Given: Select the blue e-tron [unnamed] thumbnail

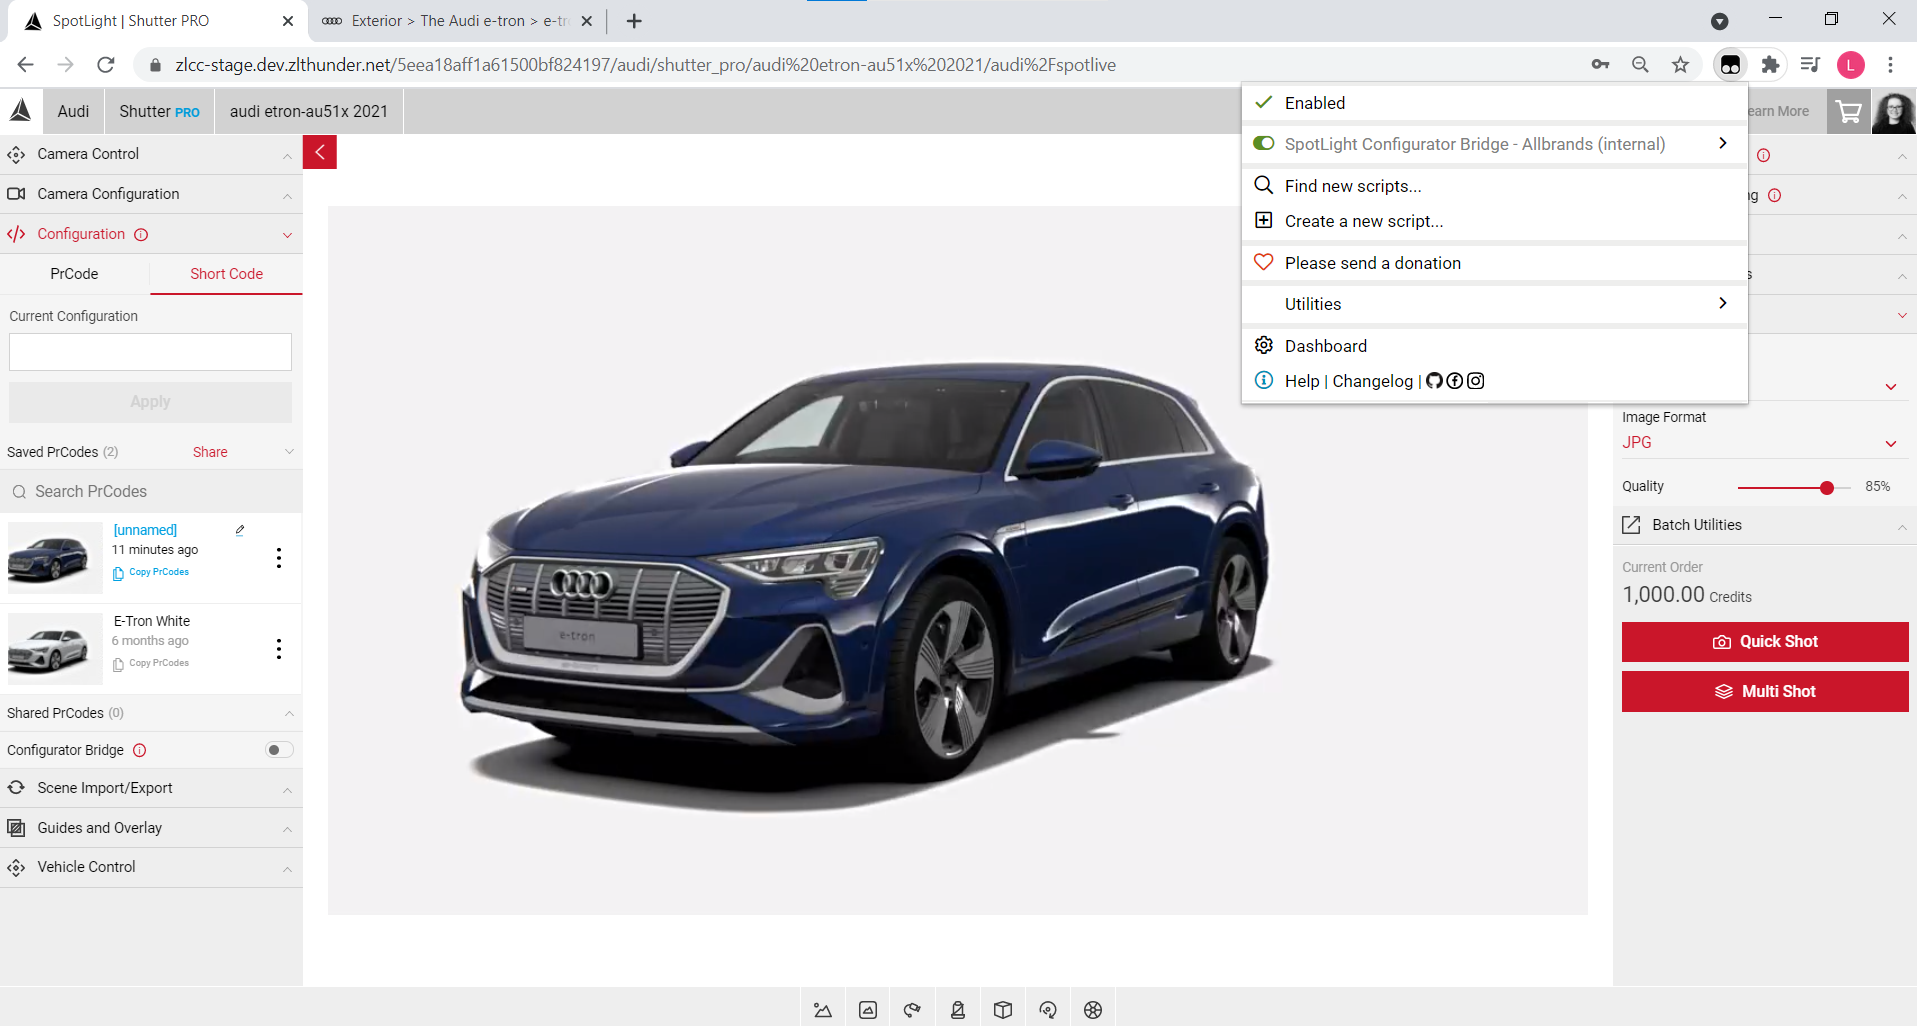Looking at the screenshot, I should (55, 558).
